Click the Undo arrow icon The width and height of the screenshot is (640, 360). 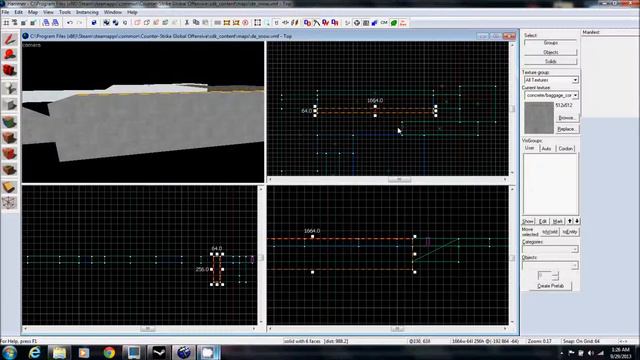coord(70,23)
